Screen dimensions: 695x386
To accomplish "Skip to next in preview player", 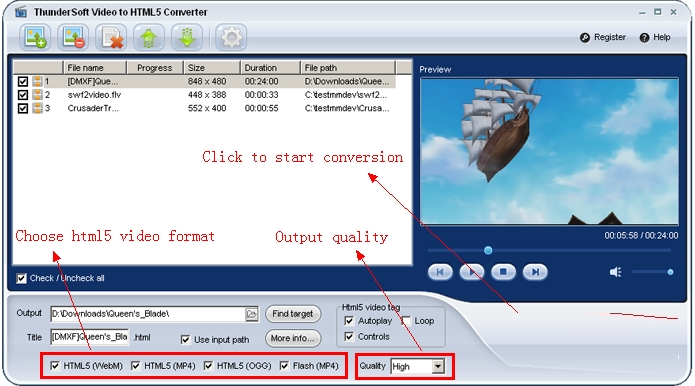I will 535,272.
